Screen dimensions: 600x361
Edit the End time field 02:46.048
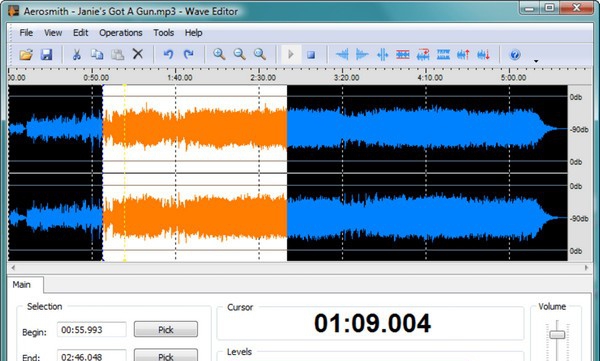pyautogui.click(x=91, y=356)
